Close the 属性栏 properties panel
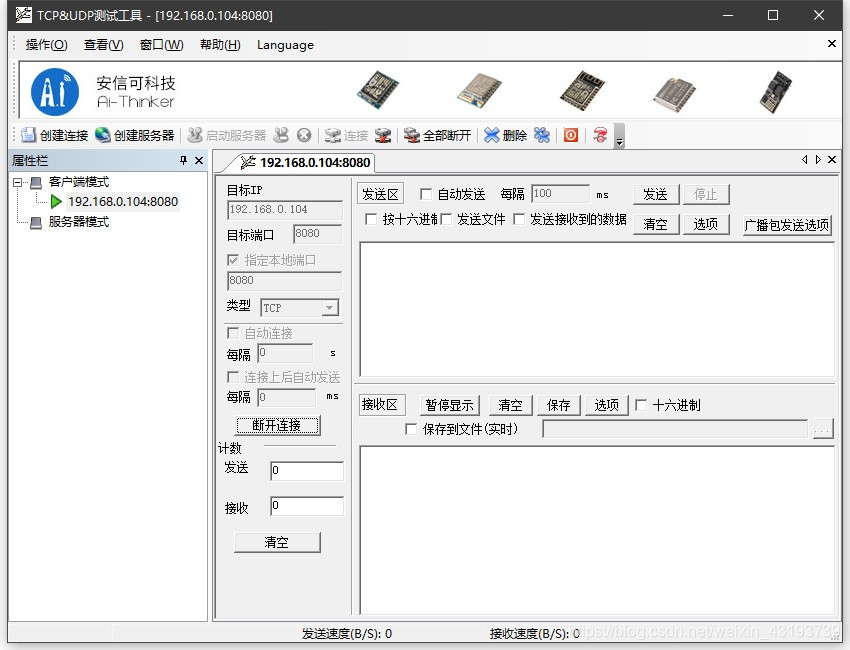Screen dimensions: 850x650 pyautogui.click(x=199, y=160)
